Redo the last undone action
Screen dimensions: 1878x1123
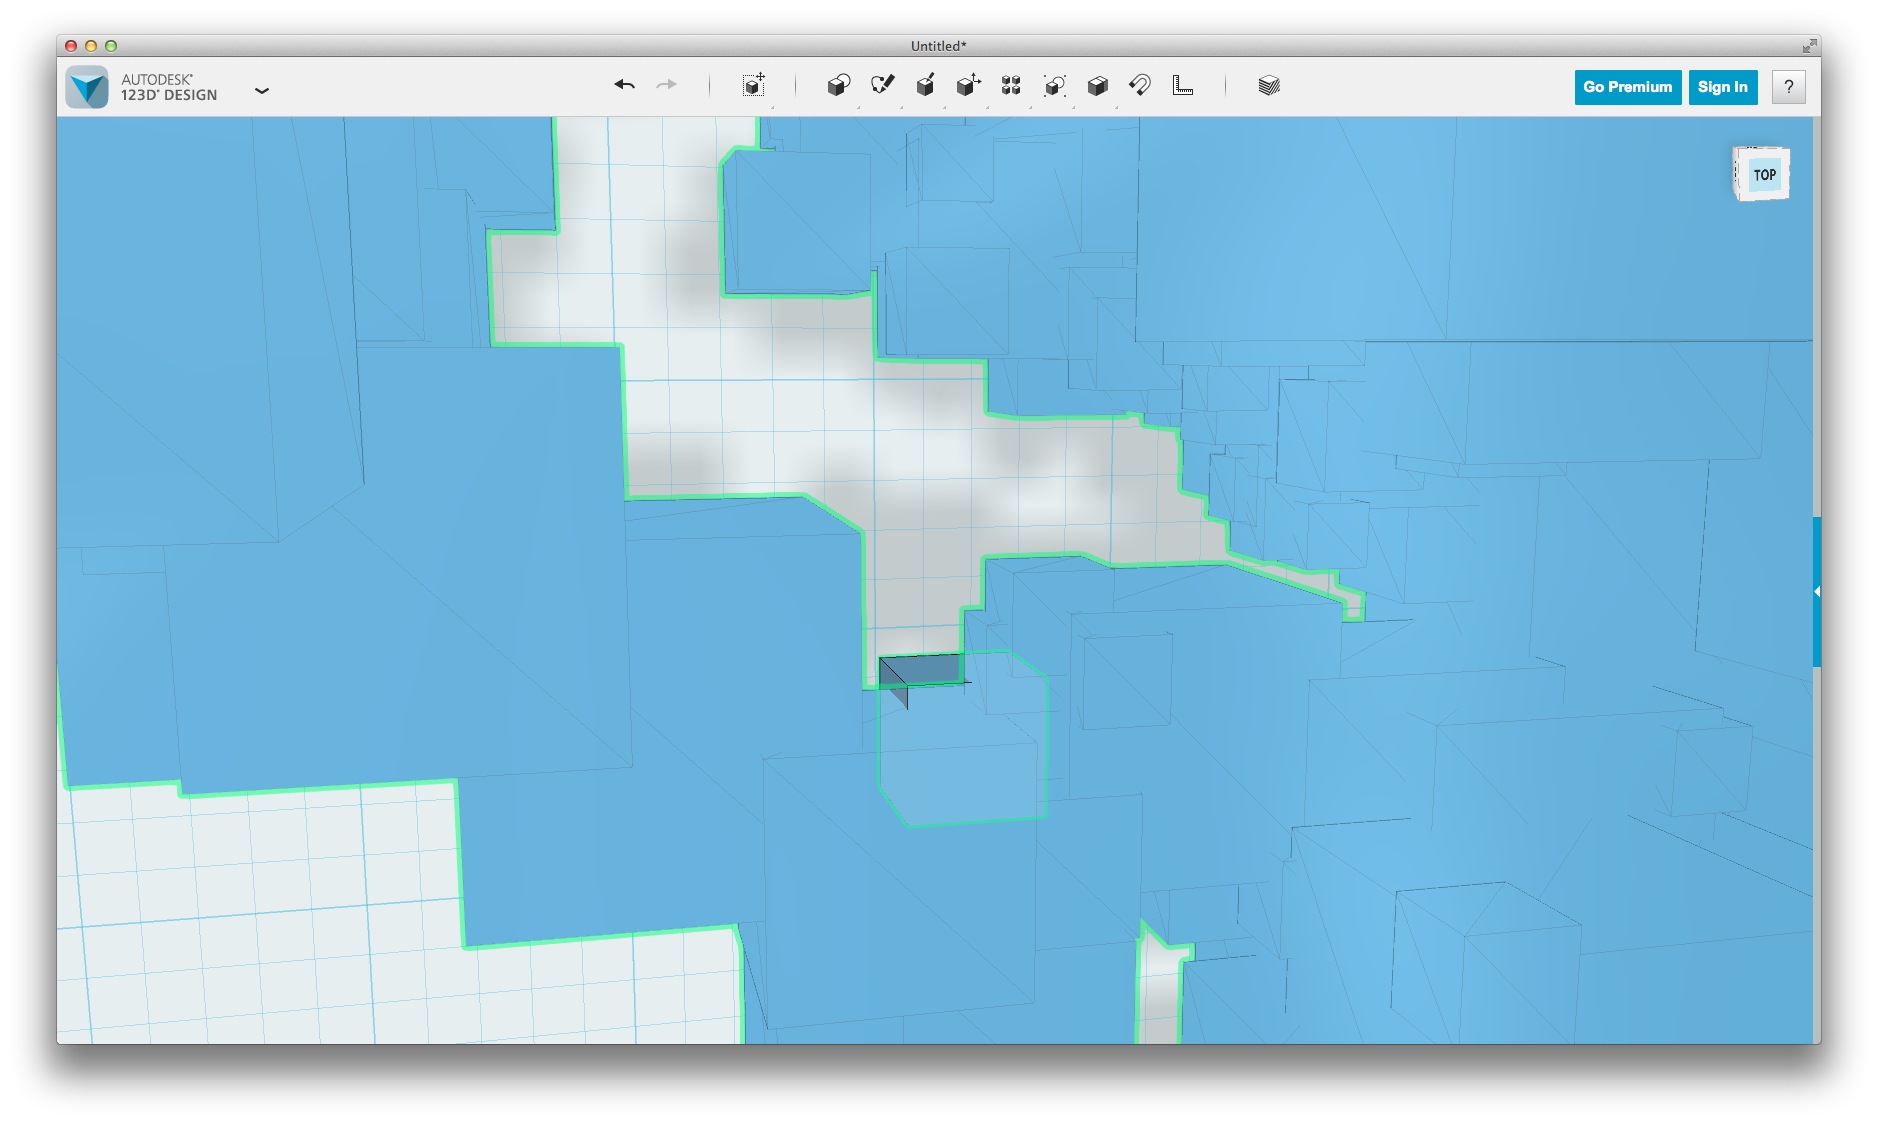click(666, 85)
